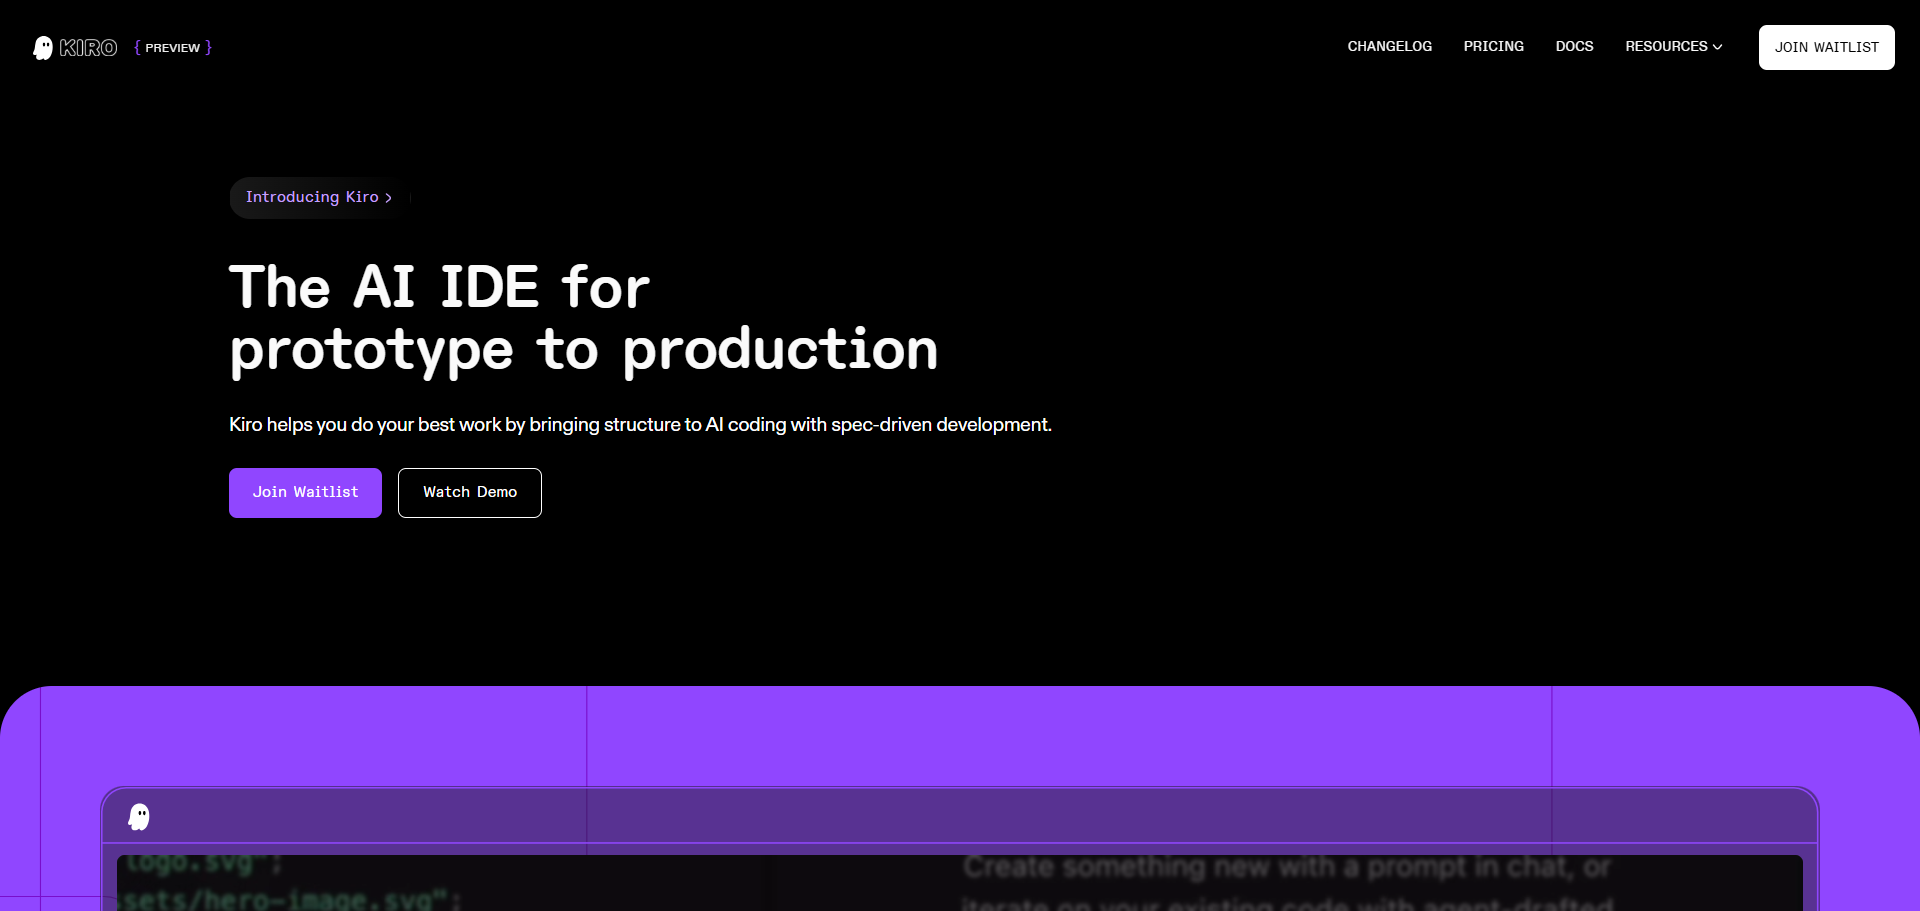The image size is (1920, 911).
Task: Go to the Pricing page
Action: click(1493, 47)
